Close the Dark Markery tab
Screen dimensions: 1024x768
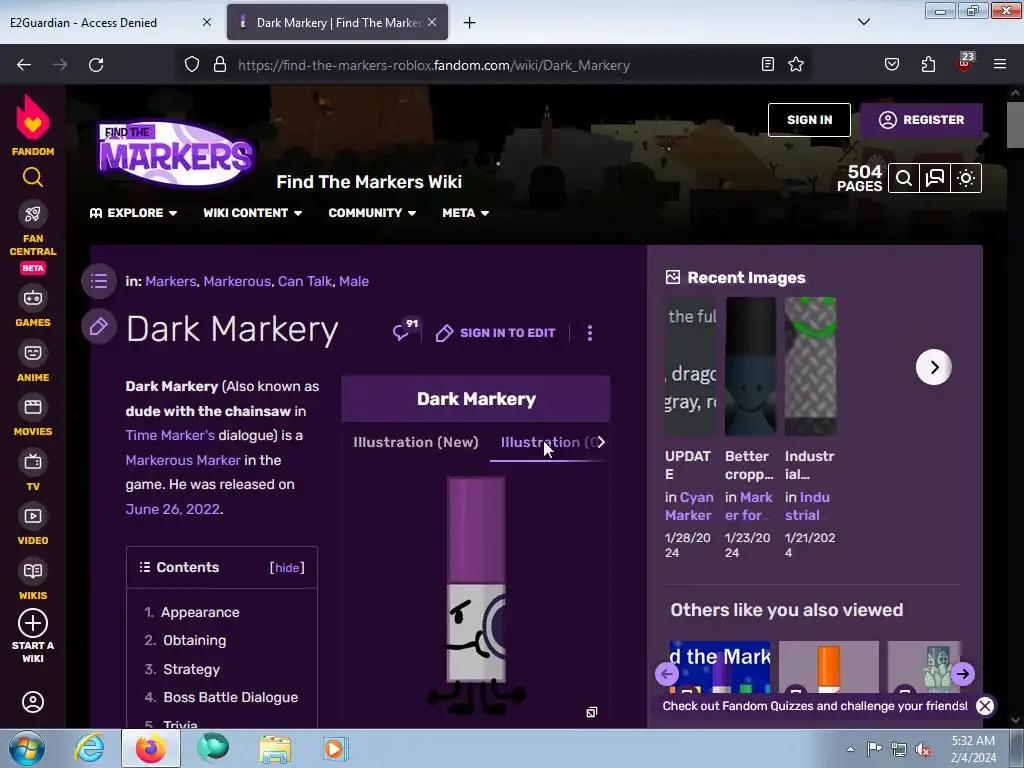click(432, 22)
